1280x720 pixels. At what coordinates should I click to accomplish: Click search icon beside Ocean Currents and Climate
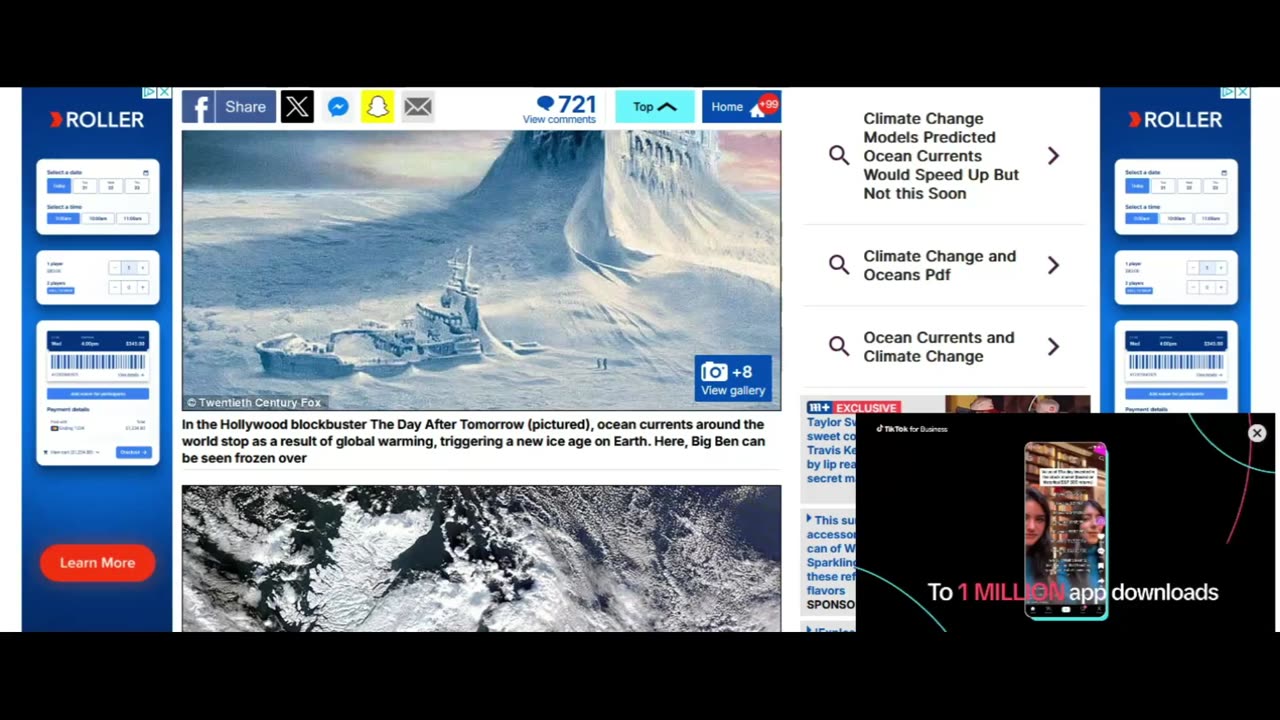coord(839,347)
